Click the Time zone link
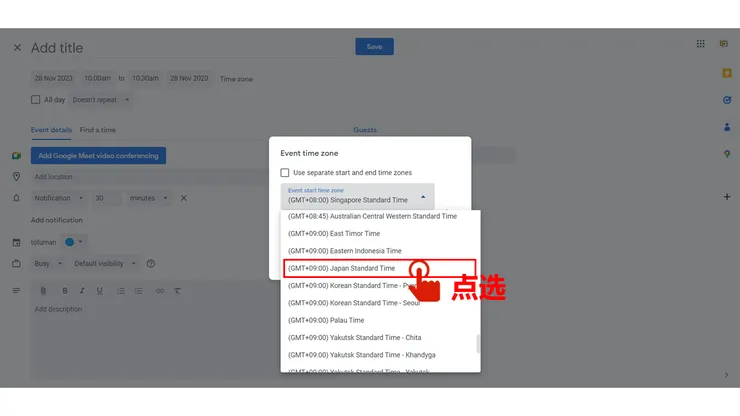 [236, 79]
